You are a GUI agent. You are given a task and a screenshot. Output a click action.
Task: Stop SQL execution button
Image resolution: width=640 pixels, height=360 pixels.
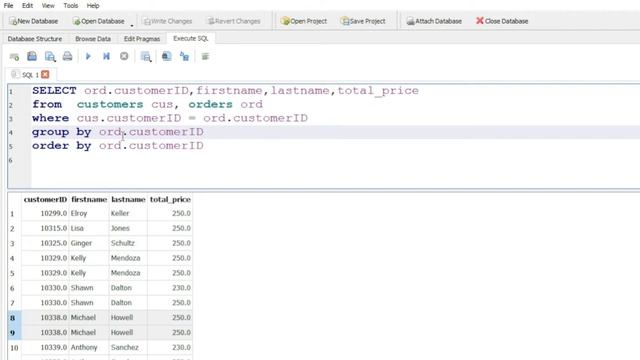[x=124, y=56]
